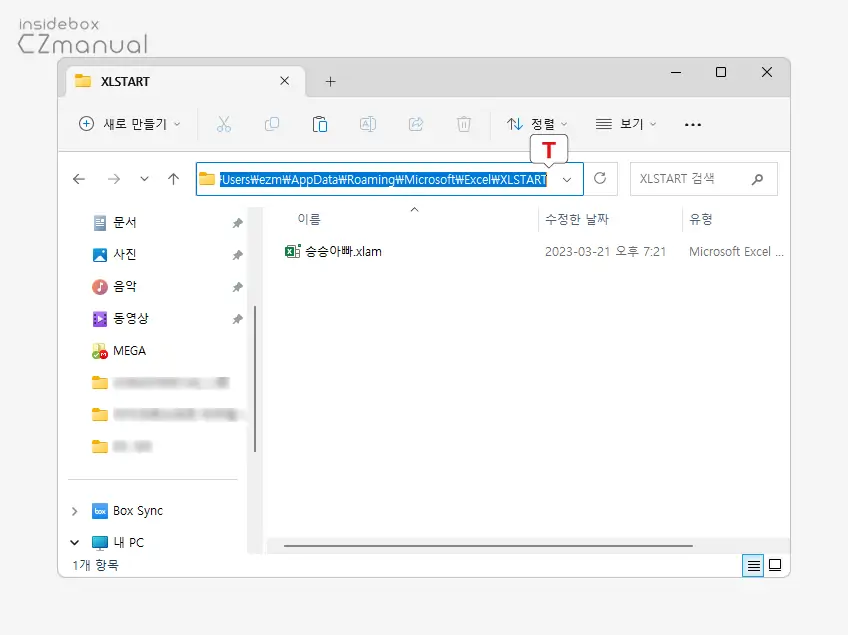The image size is (848, 635).
Task: Click the 새로 만들기 button
Action: click(127, 124)
